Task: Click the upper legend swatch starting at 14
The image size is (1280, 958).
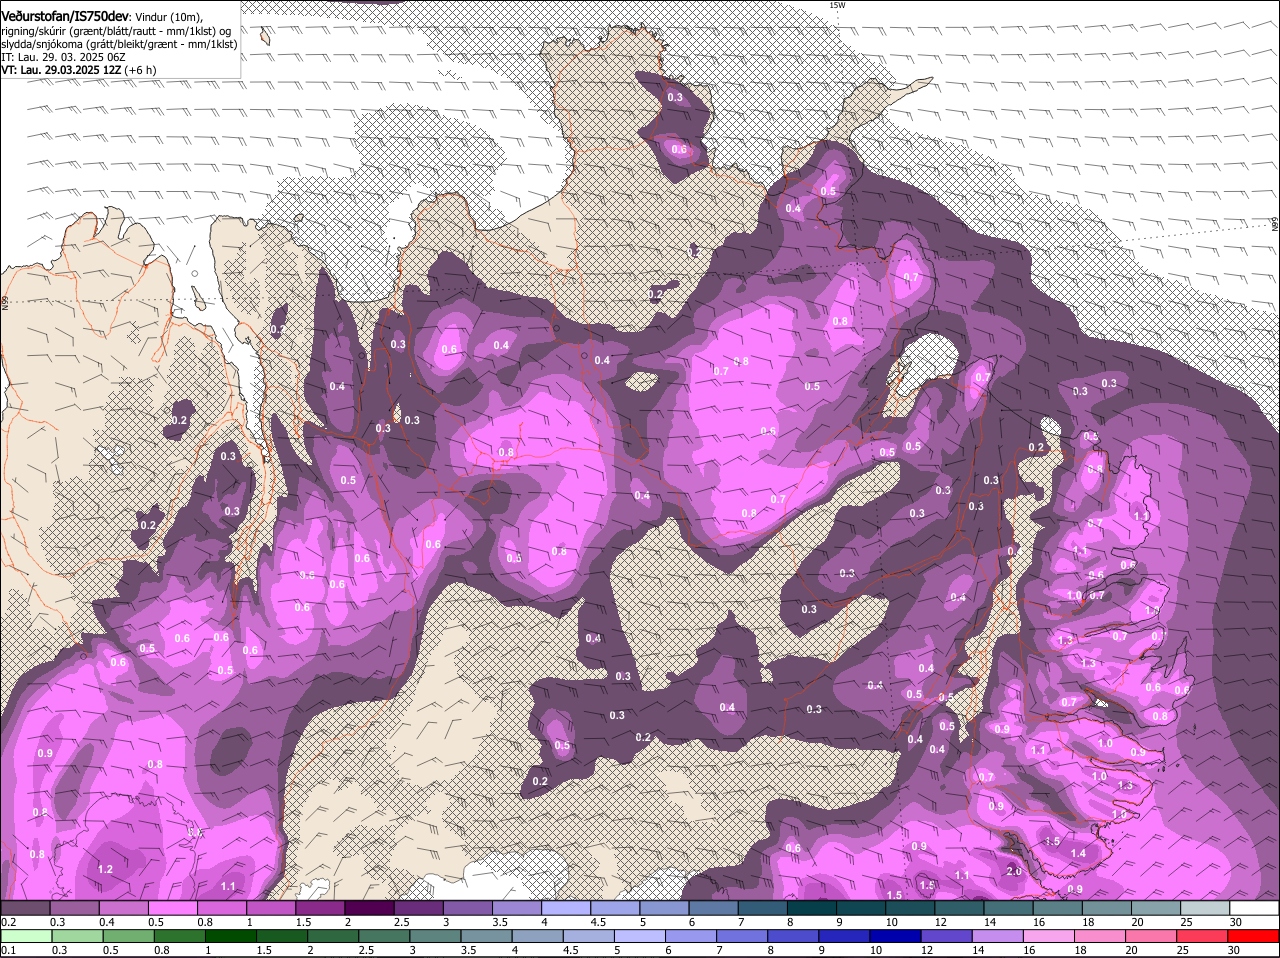Action: (x=1009, y=908)
